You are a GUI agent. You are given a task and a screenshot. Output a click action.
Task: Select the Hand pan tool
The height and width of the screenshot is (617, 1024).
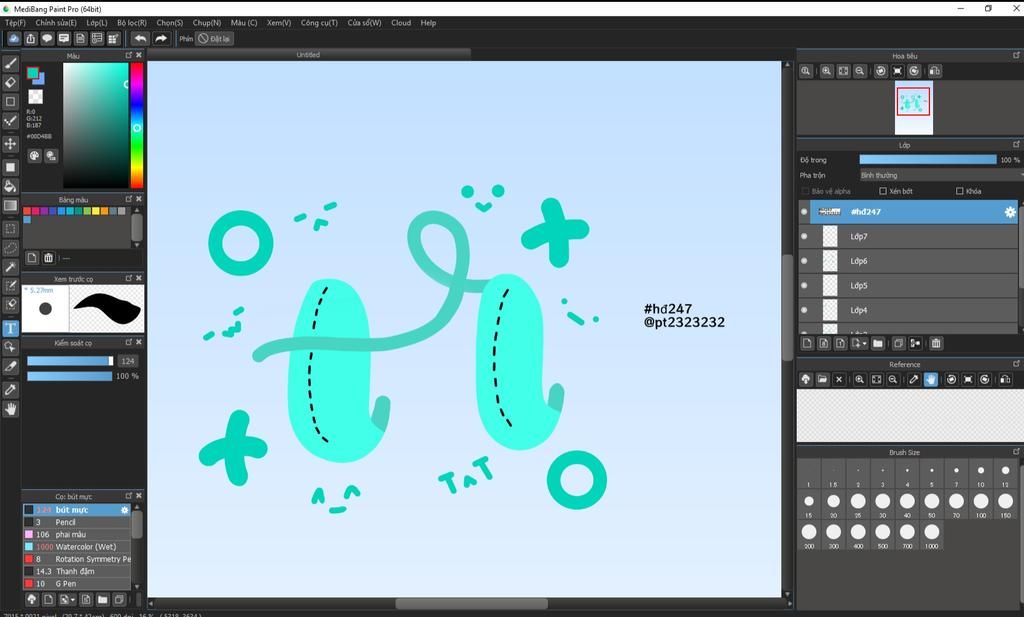point(10,409)
